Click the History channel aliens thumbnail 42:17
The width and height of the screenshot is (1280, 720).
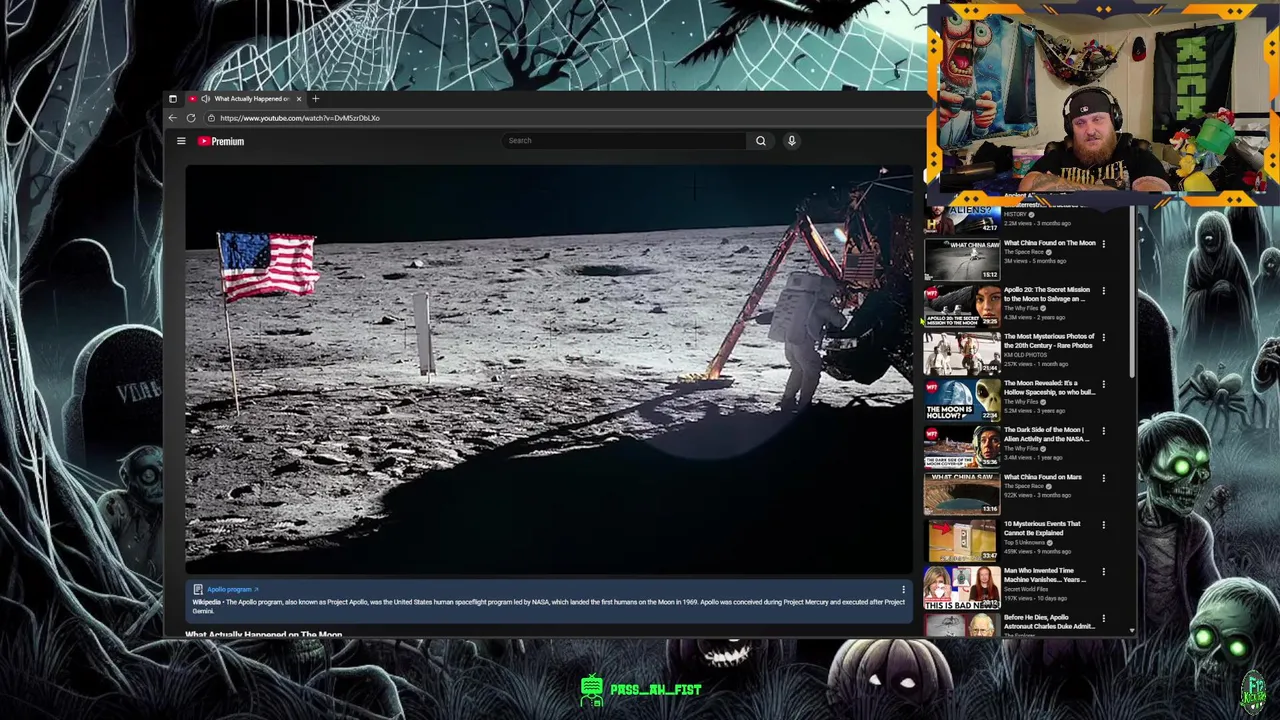point(962,219)
